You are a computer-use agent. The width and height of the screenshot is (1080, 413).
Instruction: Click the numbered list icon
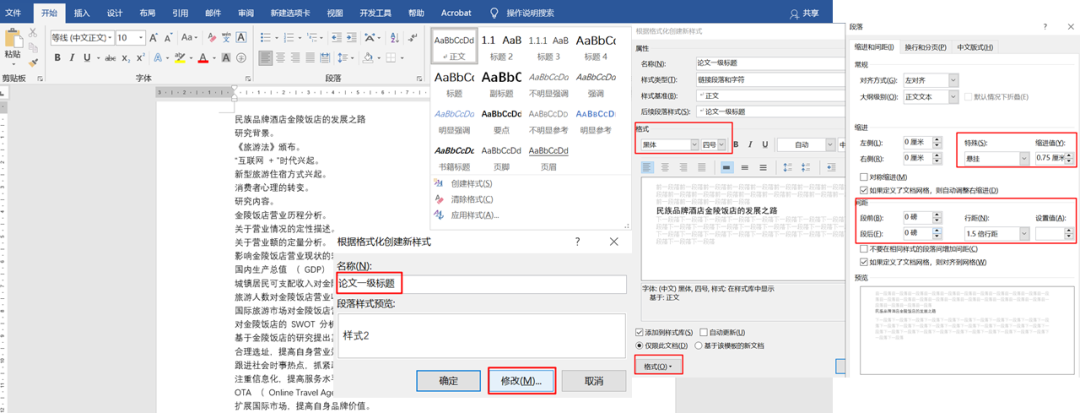tap(289, 38)
